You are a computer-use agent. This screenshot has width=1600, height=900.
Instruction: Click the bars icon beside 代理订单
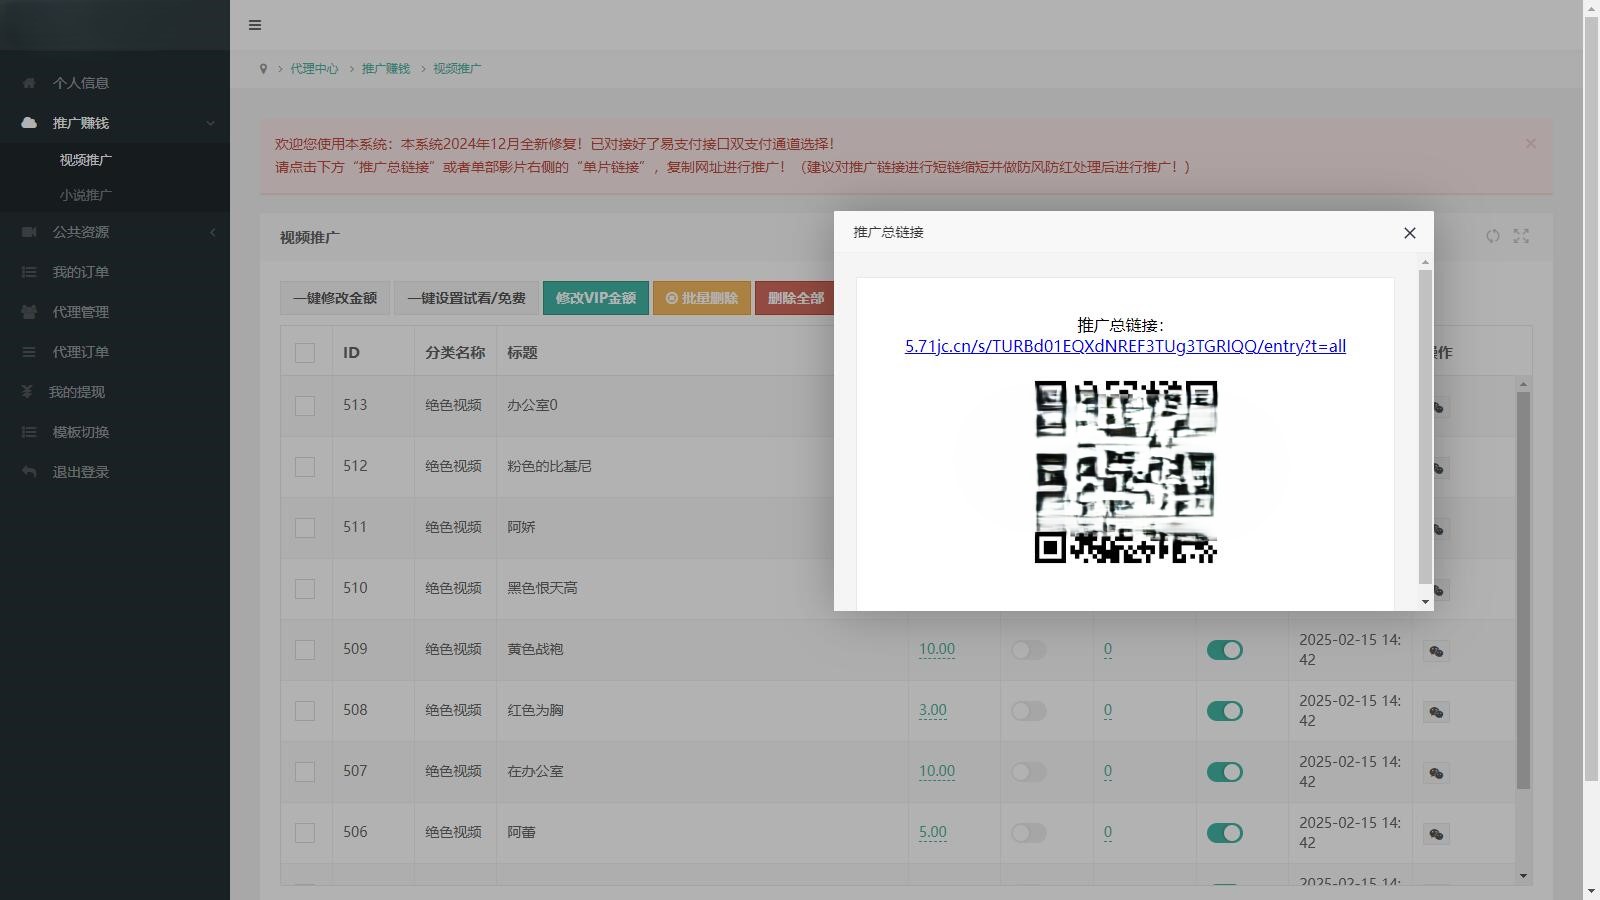pos(29,352)
